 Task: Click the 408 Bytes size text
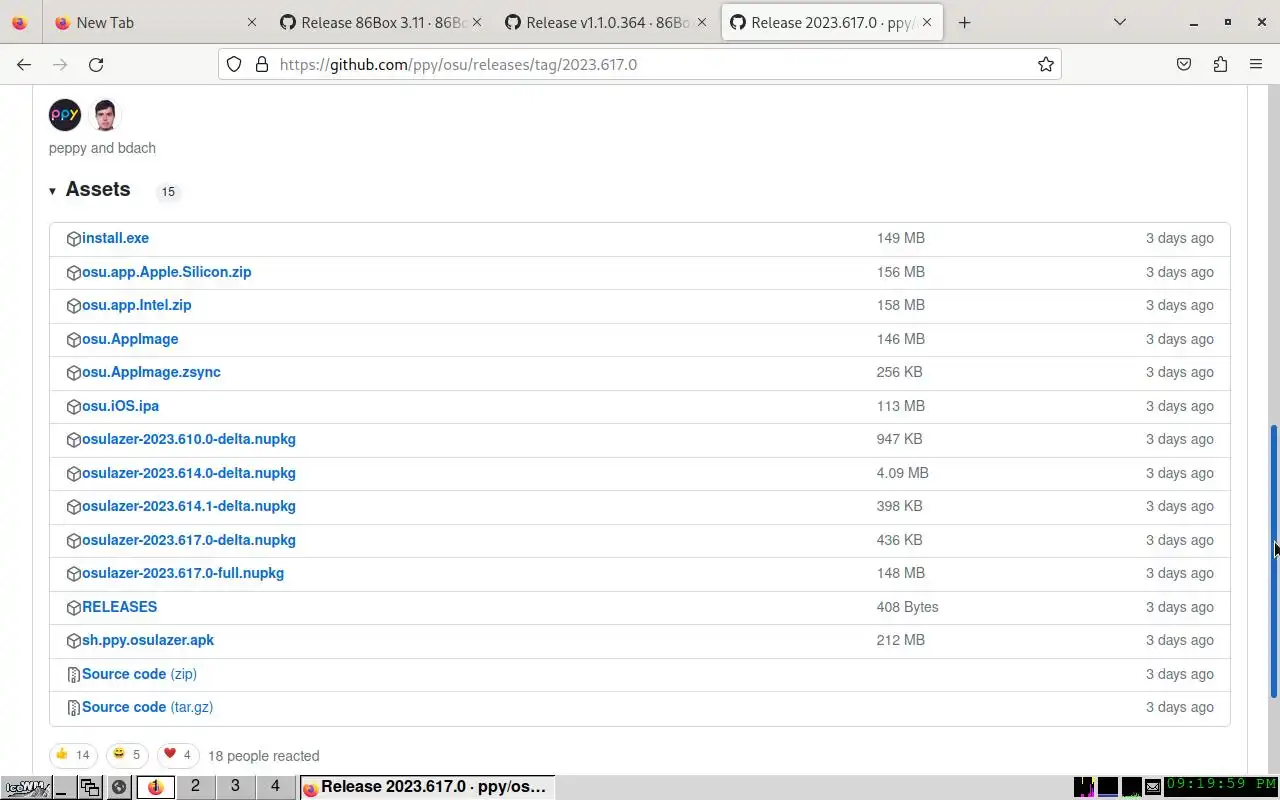[908, 607]
